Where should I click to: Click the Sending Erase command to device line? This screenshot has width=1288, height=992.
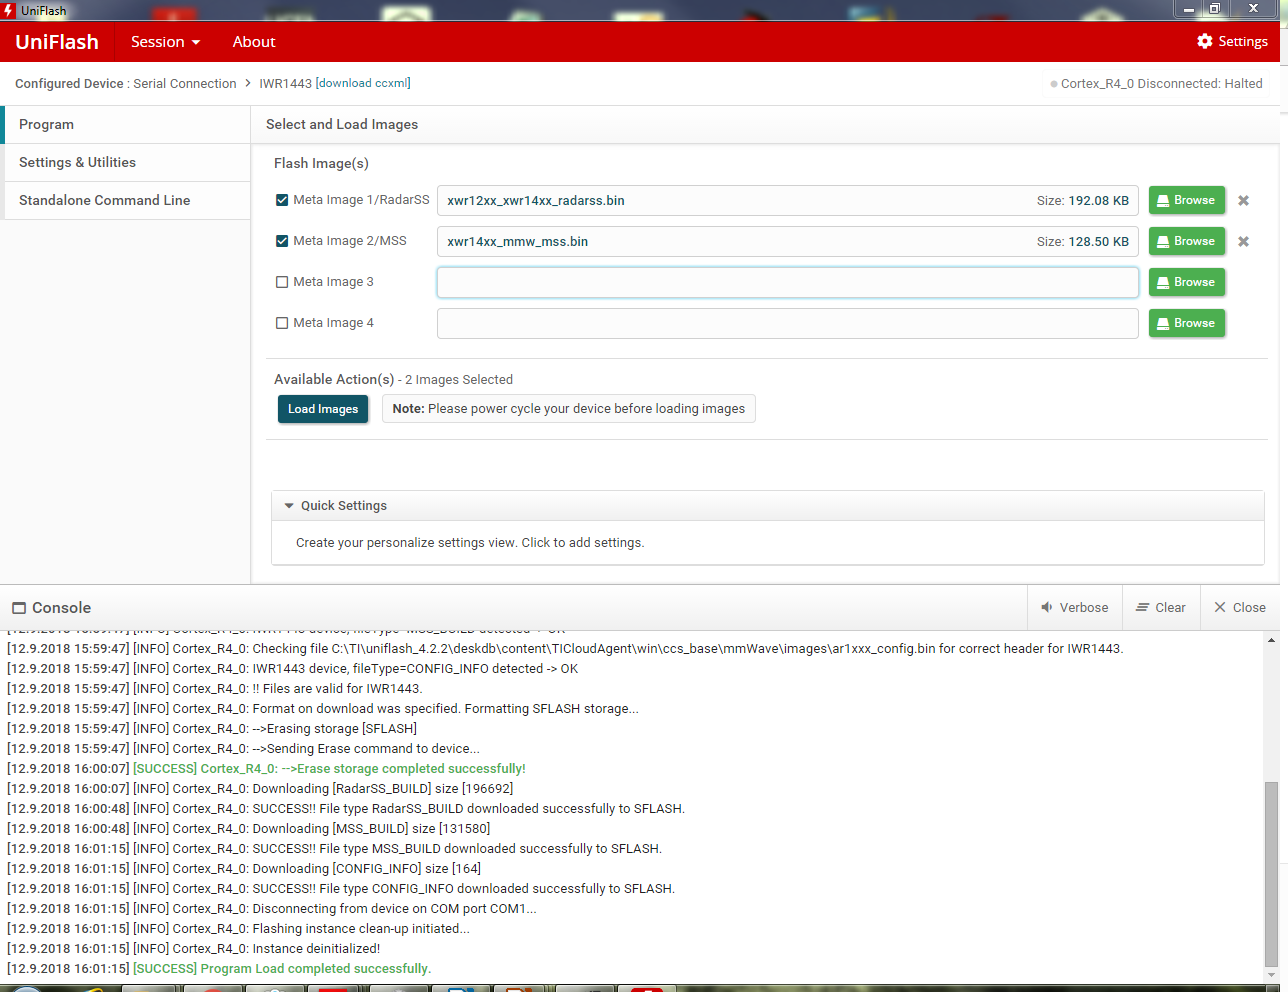(243, 748)
